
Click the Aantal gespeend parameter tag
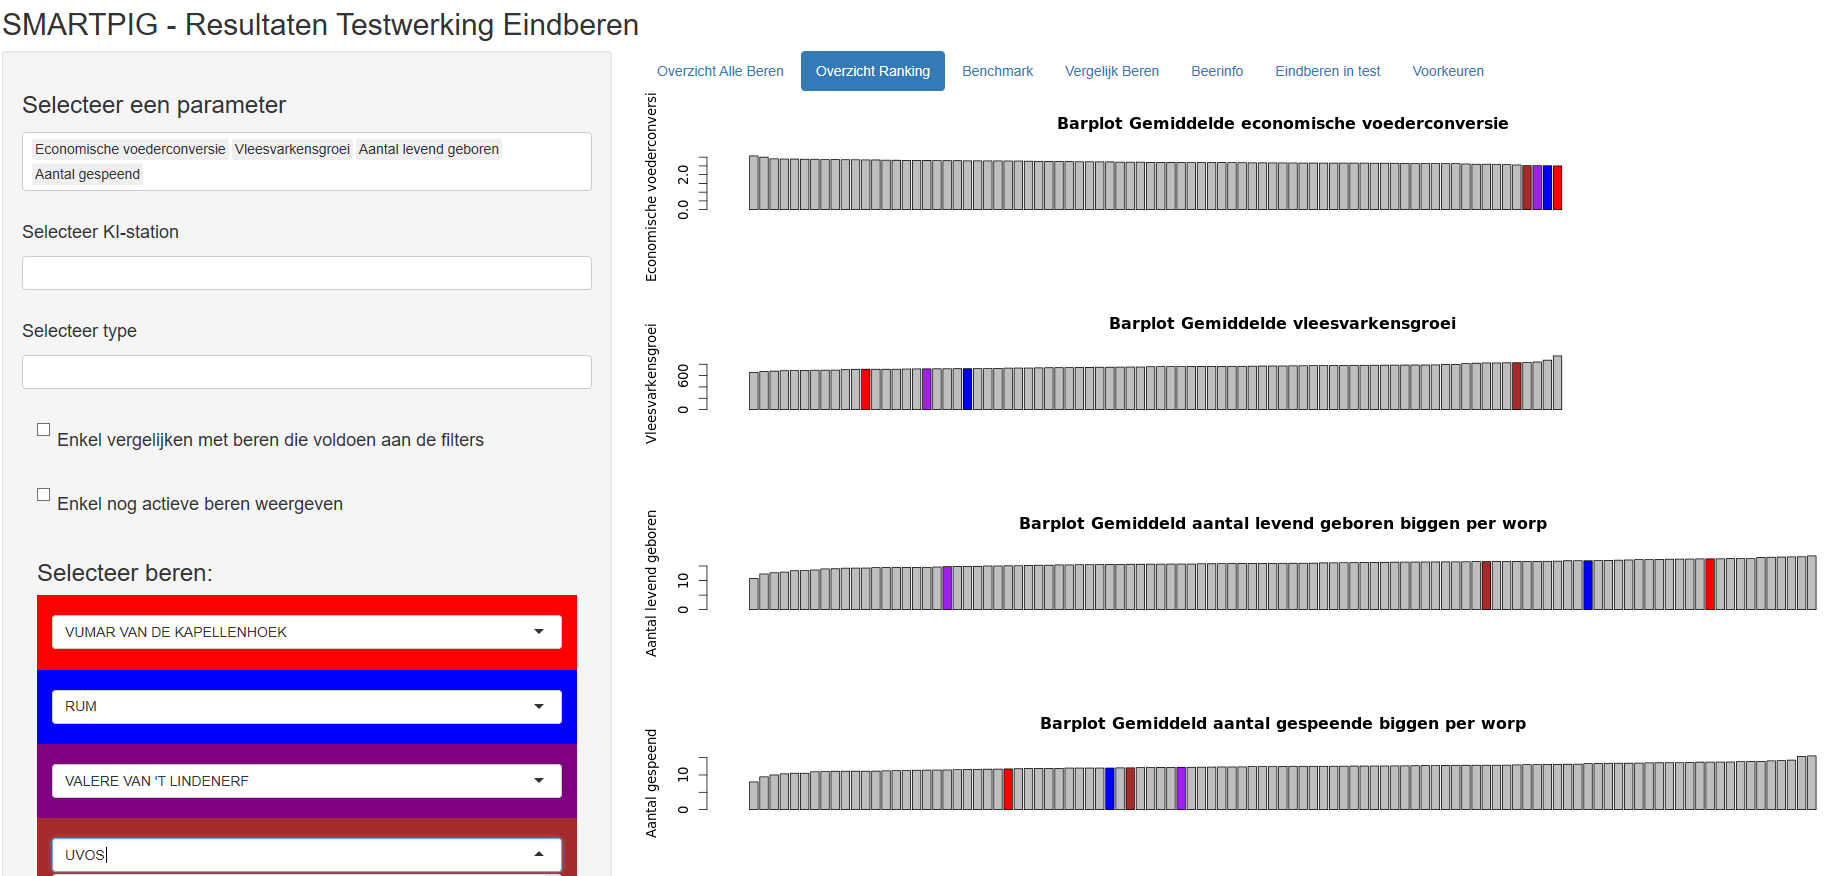[87, 174]
